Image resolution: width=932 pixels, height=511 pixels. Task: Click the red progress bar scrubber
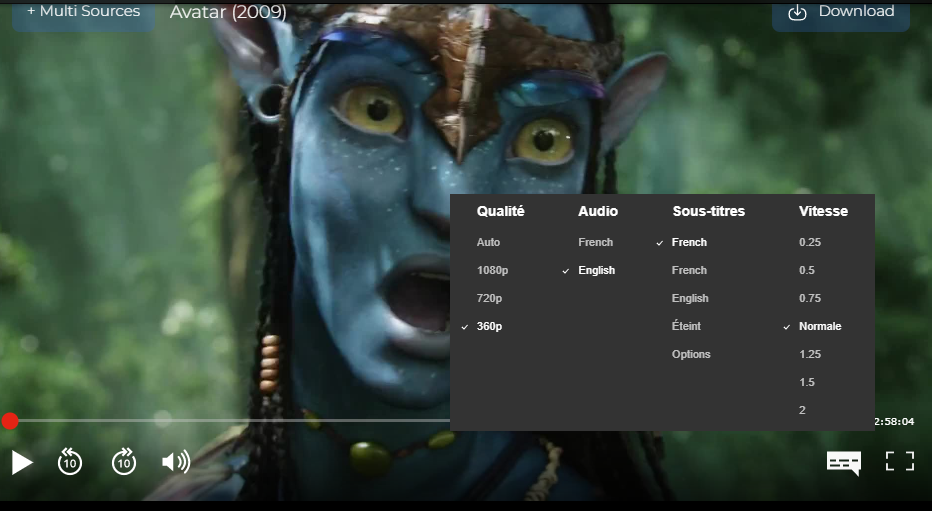(9, 421)
